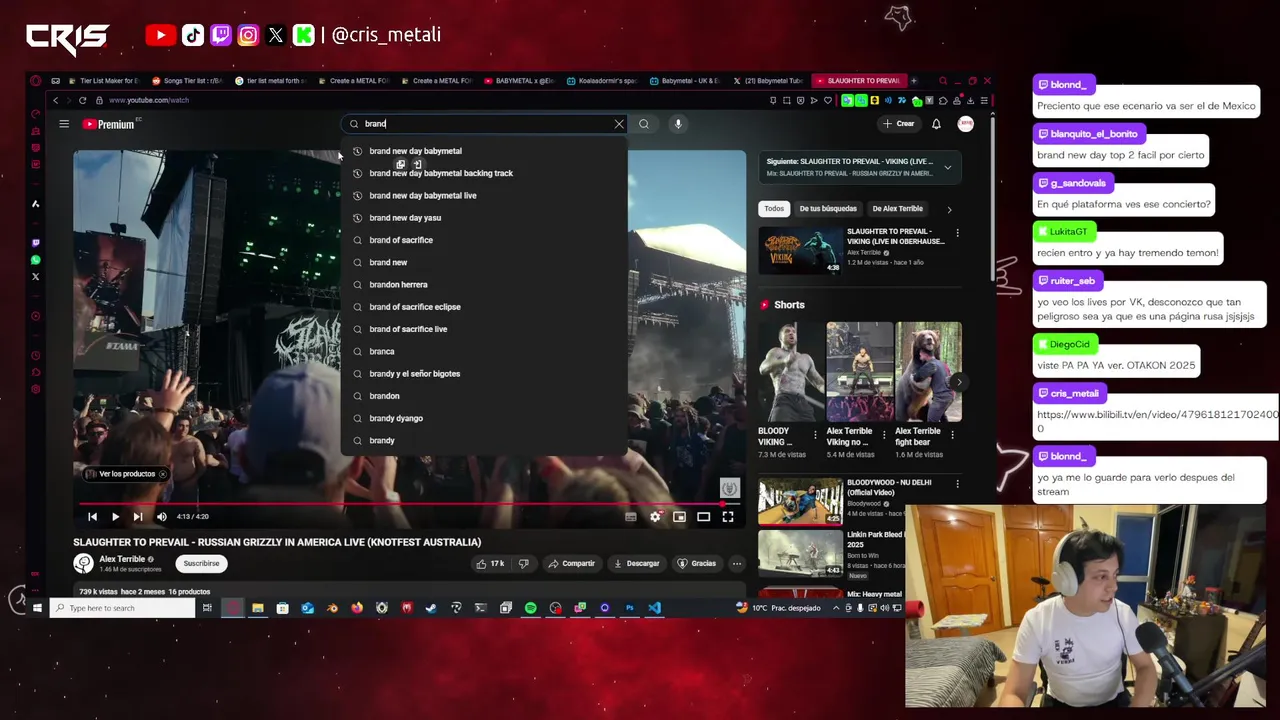Select the 'De Alex Terrible' filter chip

point(898,209)
